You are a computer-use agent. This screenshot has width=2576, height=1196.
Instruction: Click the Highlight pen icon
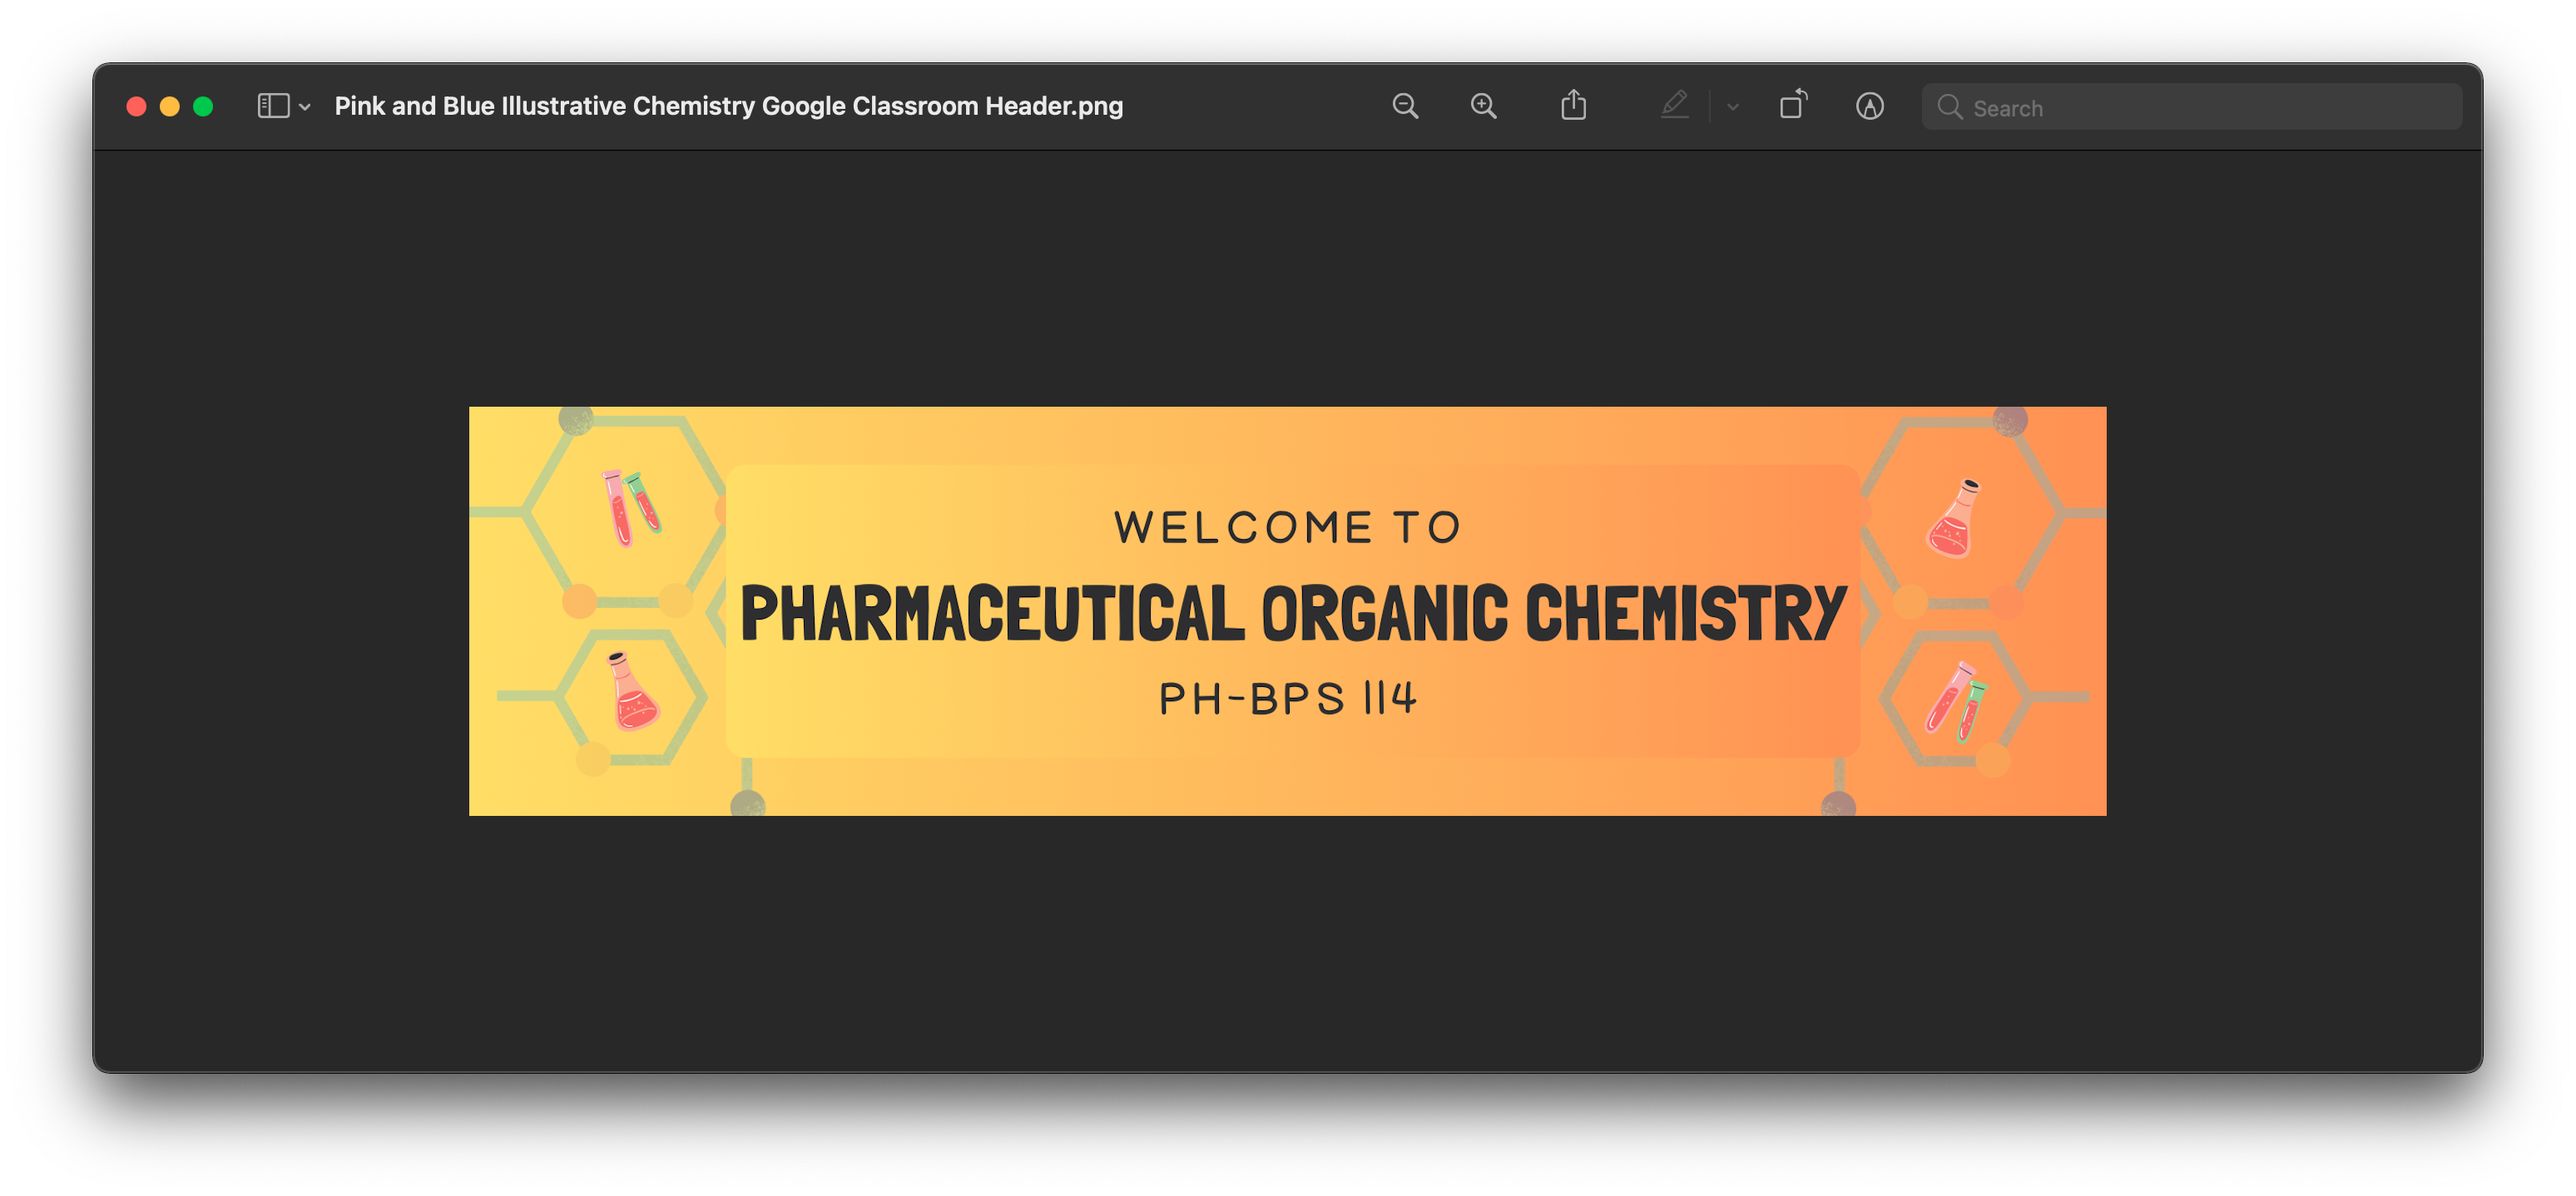pyautogui.click(x=1674, y=105)
